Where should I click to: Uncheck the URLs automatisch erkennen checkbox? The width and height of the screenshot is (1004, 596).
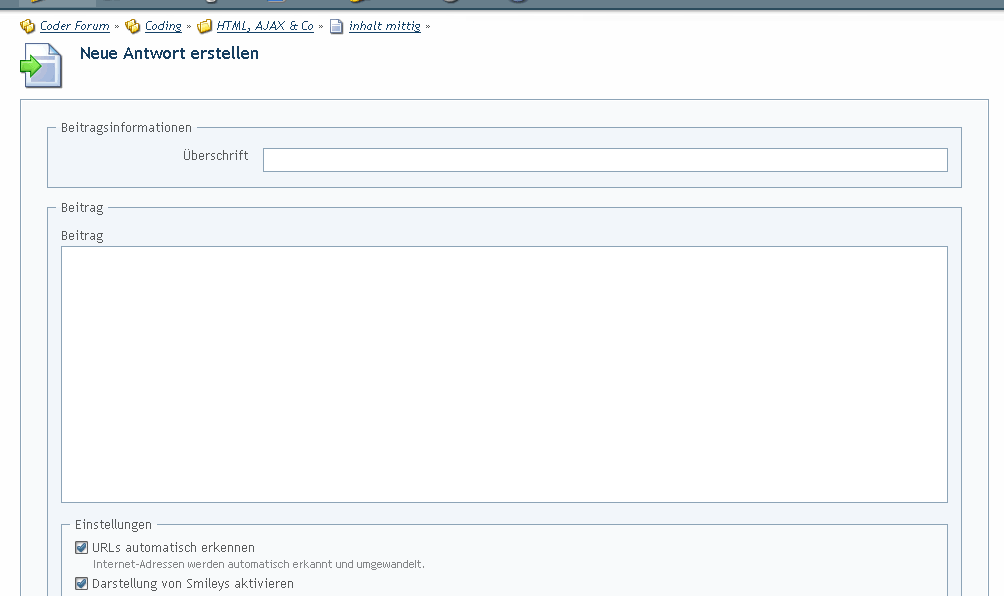tap(82, 548)
